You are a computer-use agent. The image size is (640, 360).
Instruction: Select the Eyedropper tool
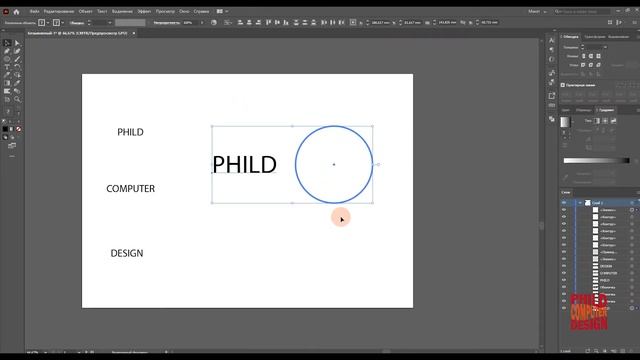point(17,83)
